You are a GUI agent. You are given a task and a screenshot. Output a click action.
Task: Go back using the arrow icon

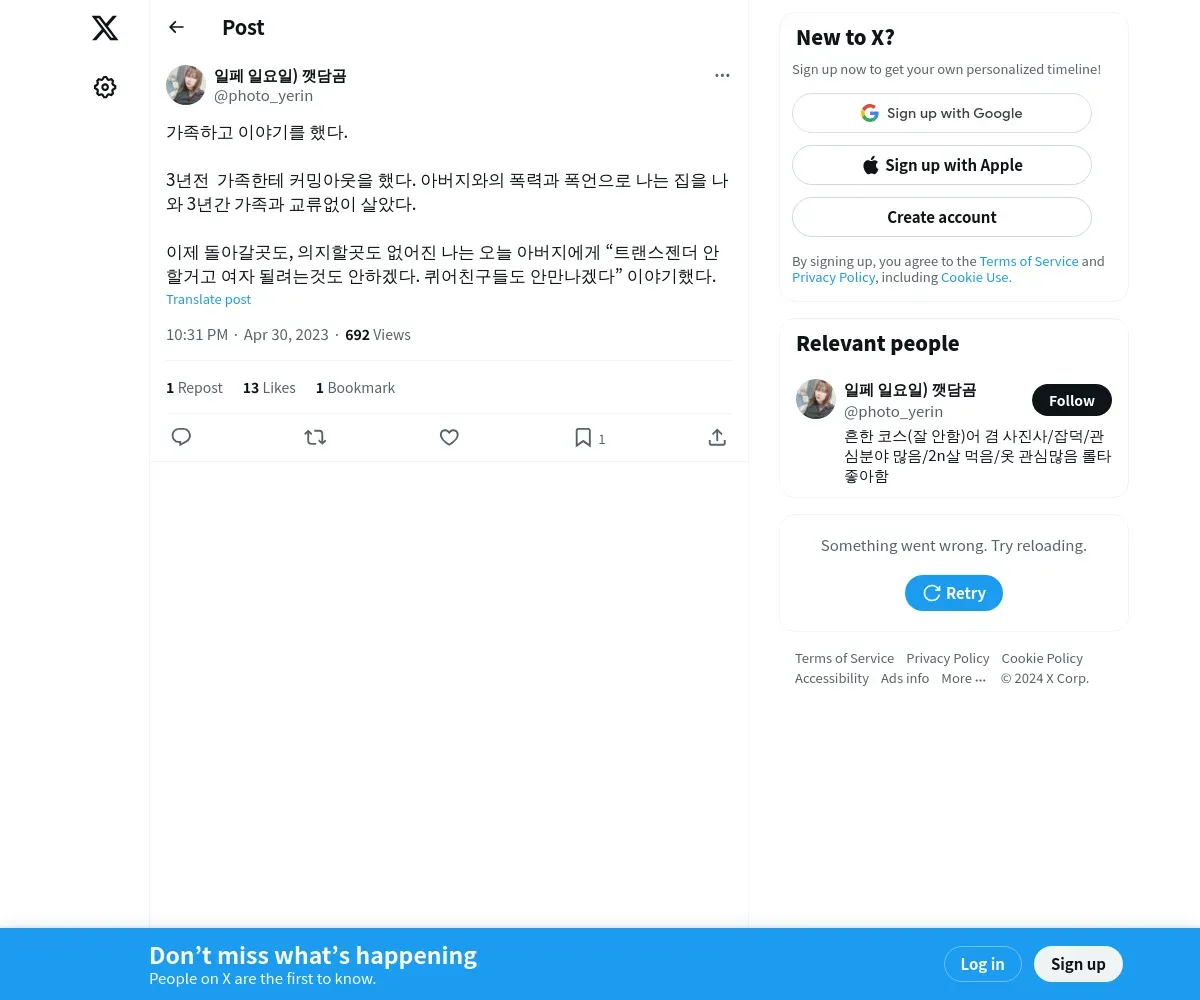click(x=176, y=27)
